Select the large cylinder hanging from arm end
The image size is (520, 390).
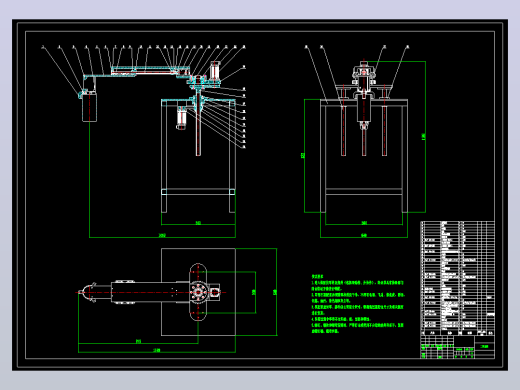[x=90, y=107]
